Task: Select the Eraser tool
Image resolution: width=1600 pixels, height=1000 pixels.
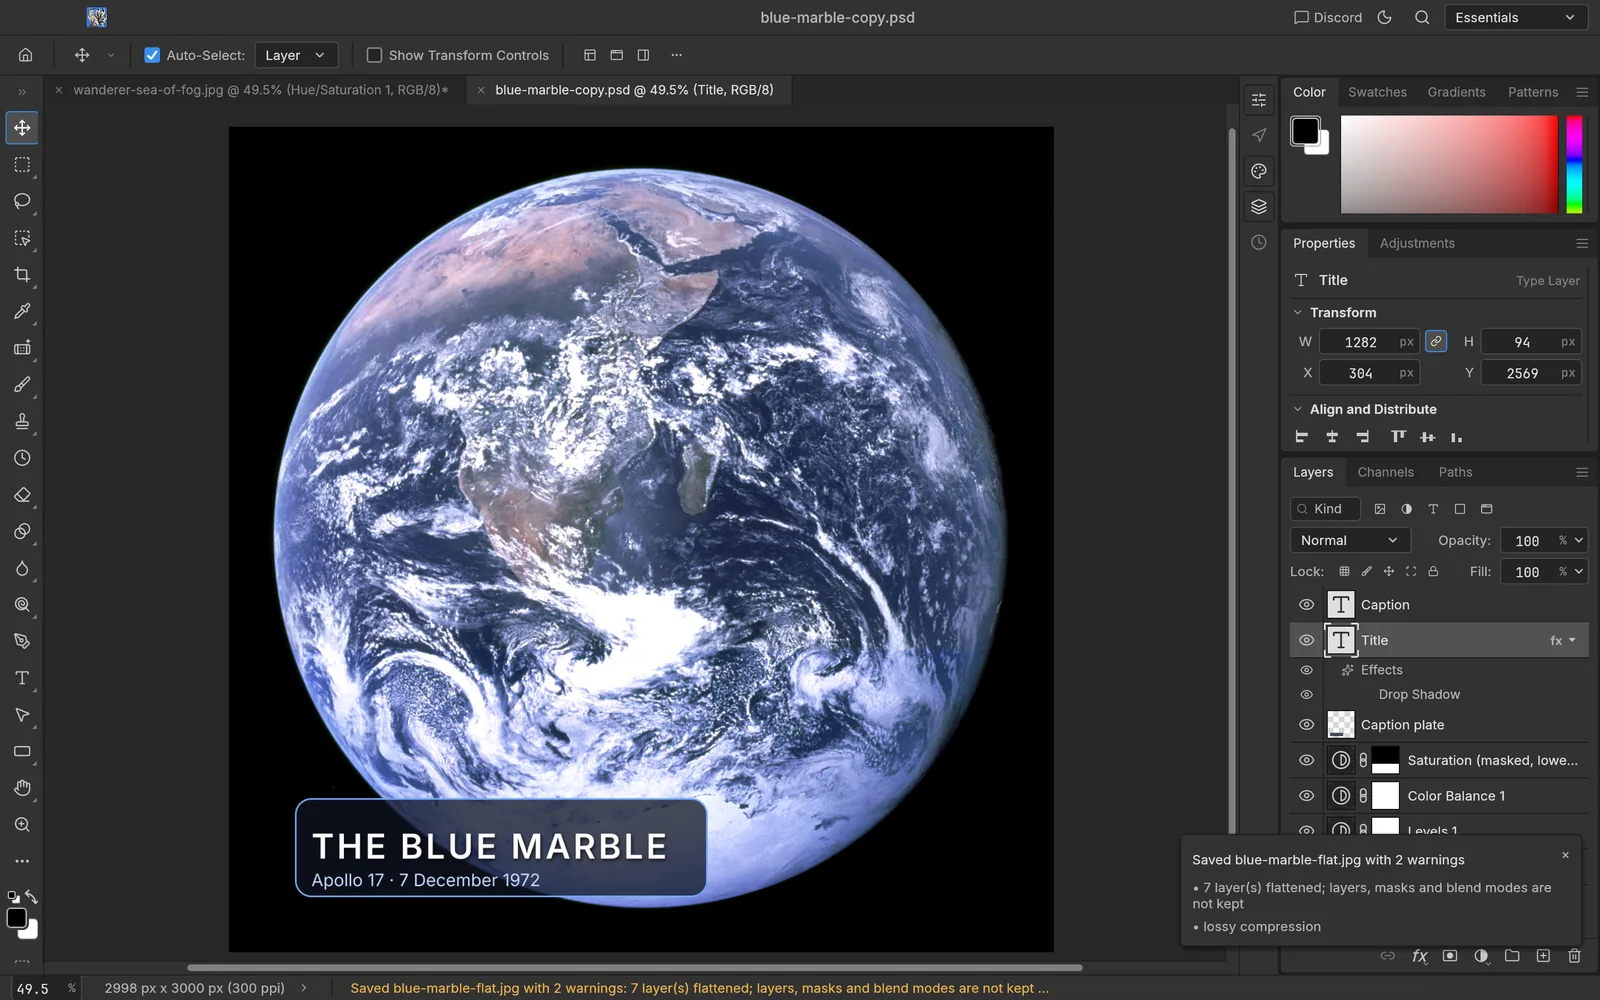Action: click(x=22, y=495)
